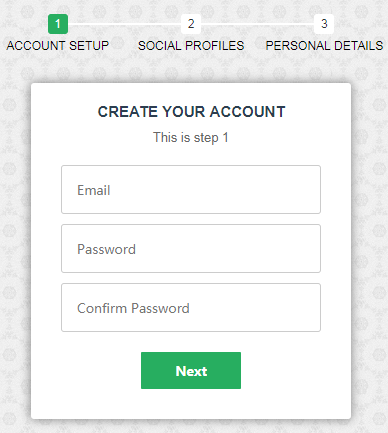Viewport: 388px width, 433px height.
Task: Click the green step 1 badge
Action: pyautogui.click(x=58, y=24)
